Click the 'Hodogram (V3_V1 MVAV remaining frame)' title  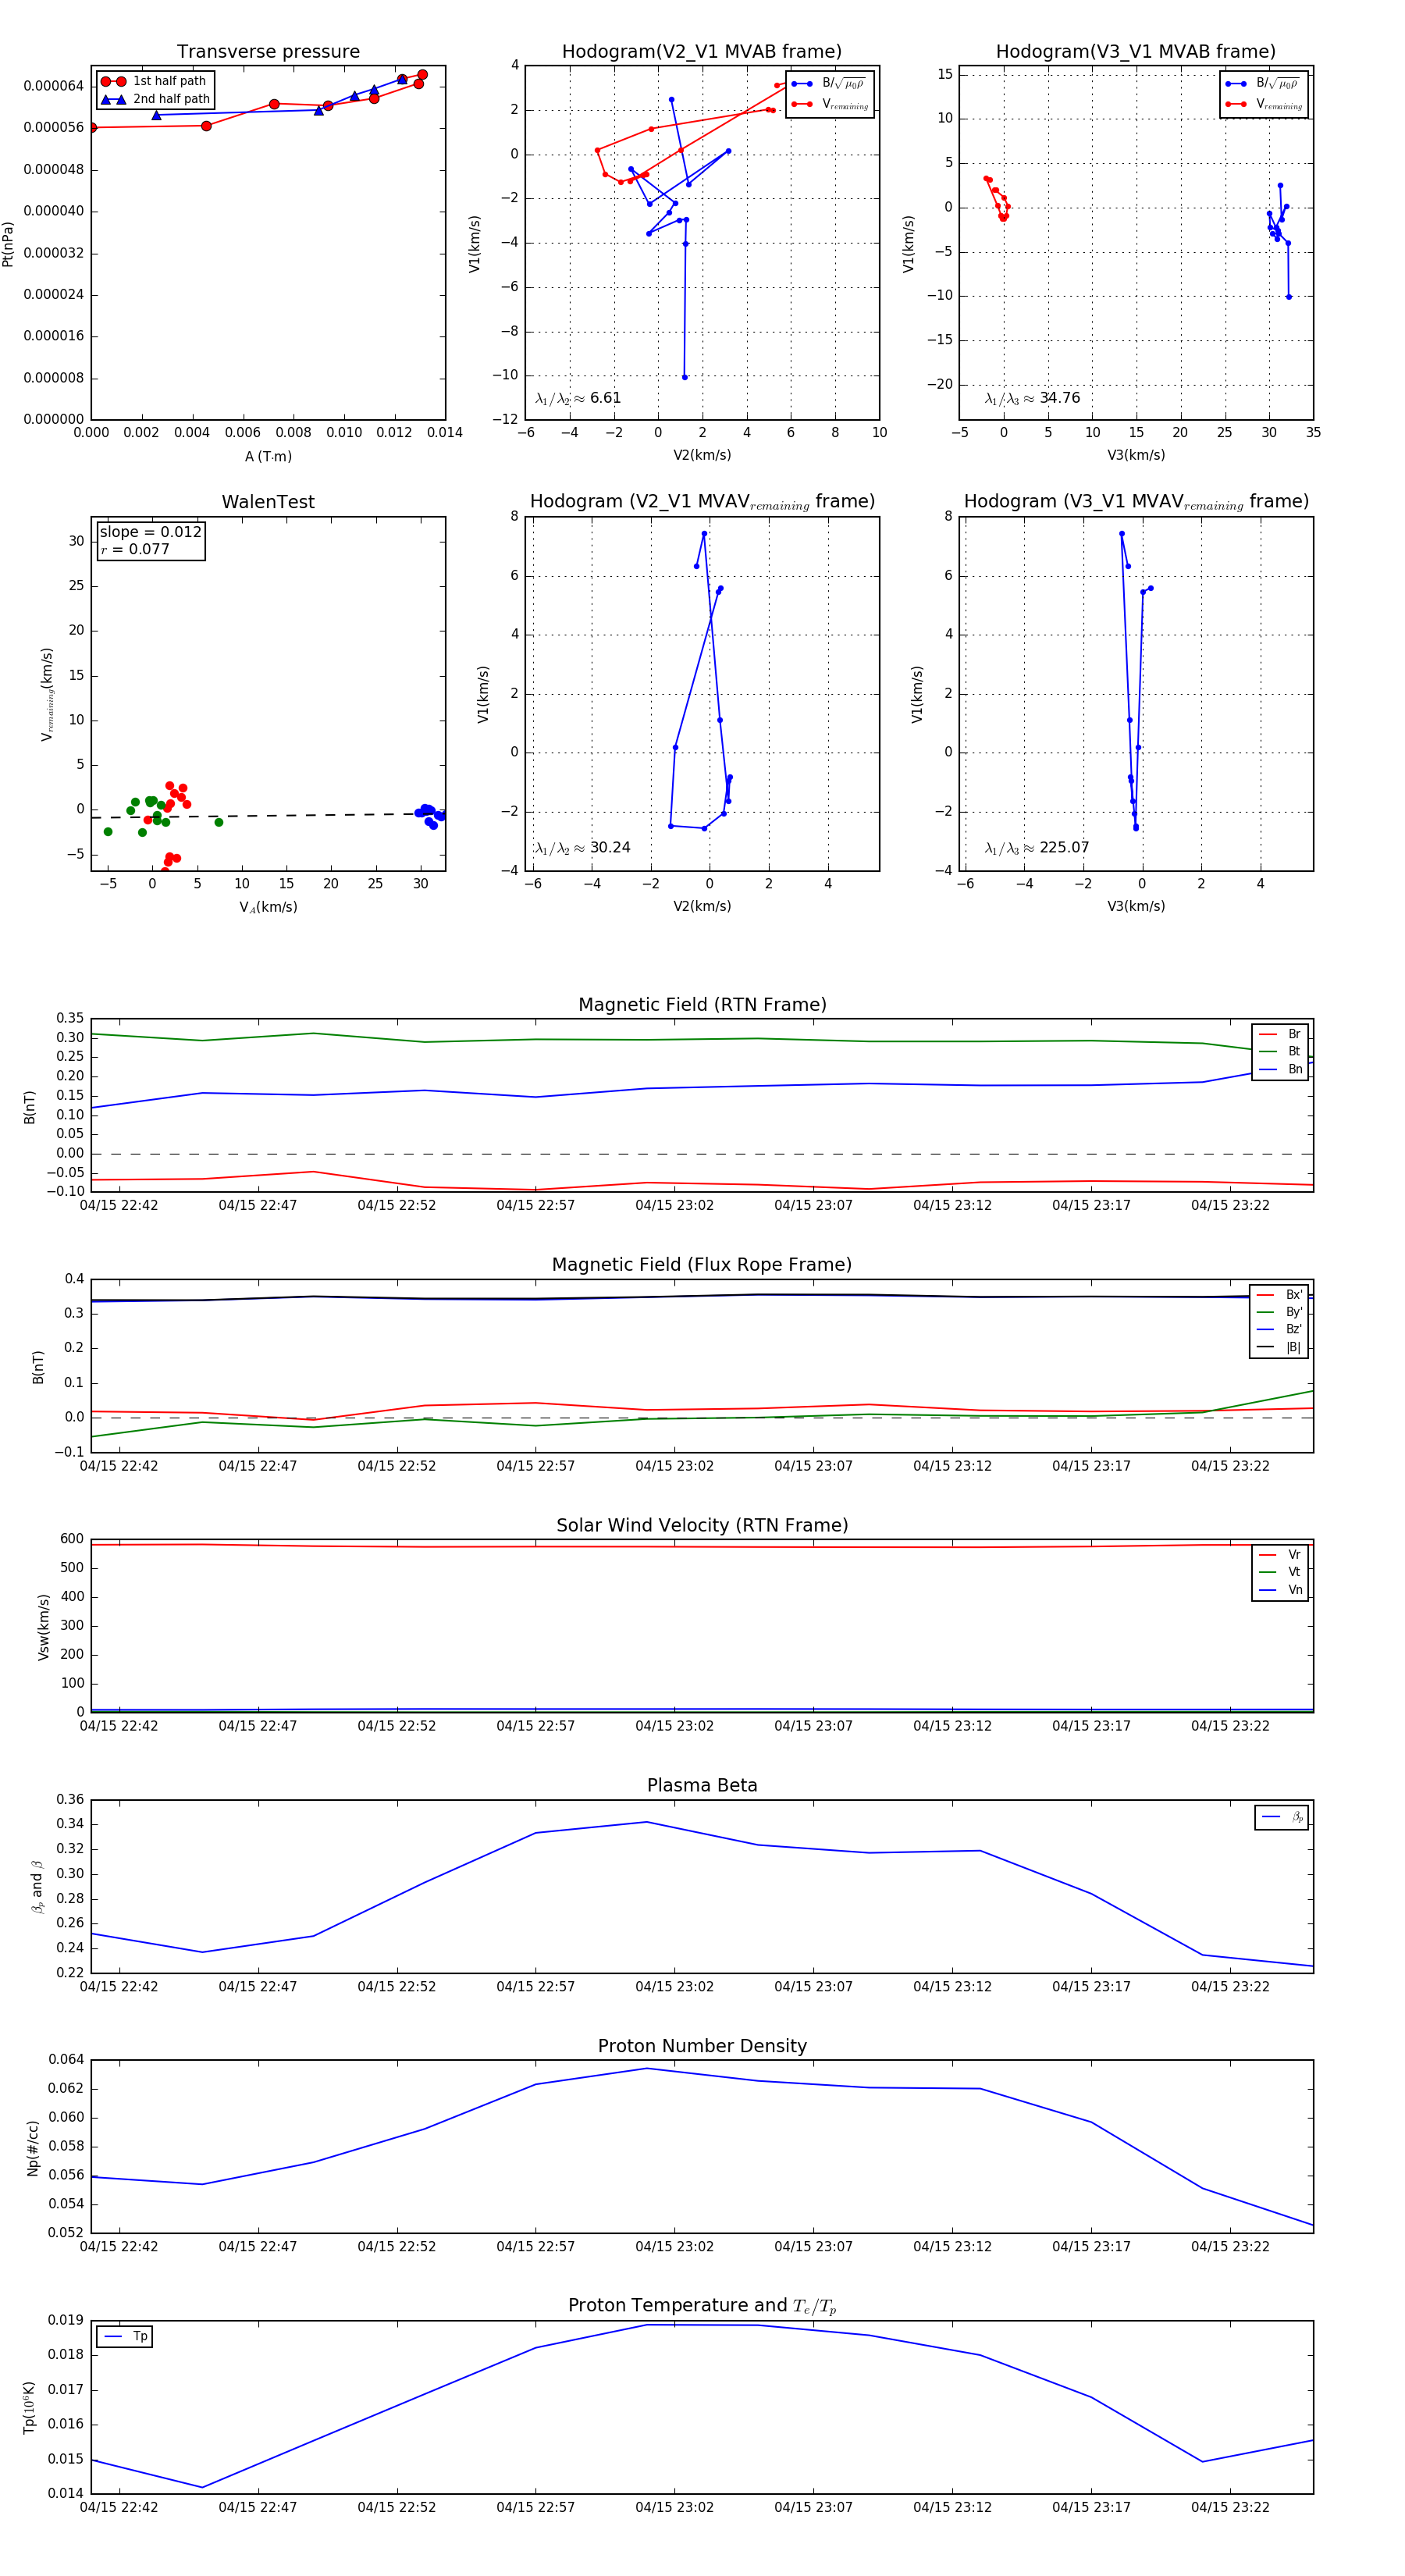pyautogui.click(x=1136, y=502)
